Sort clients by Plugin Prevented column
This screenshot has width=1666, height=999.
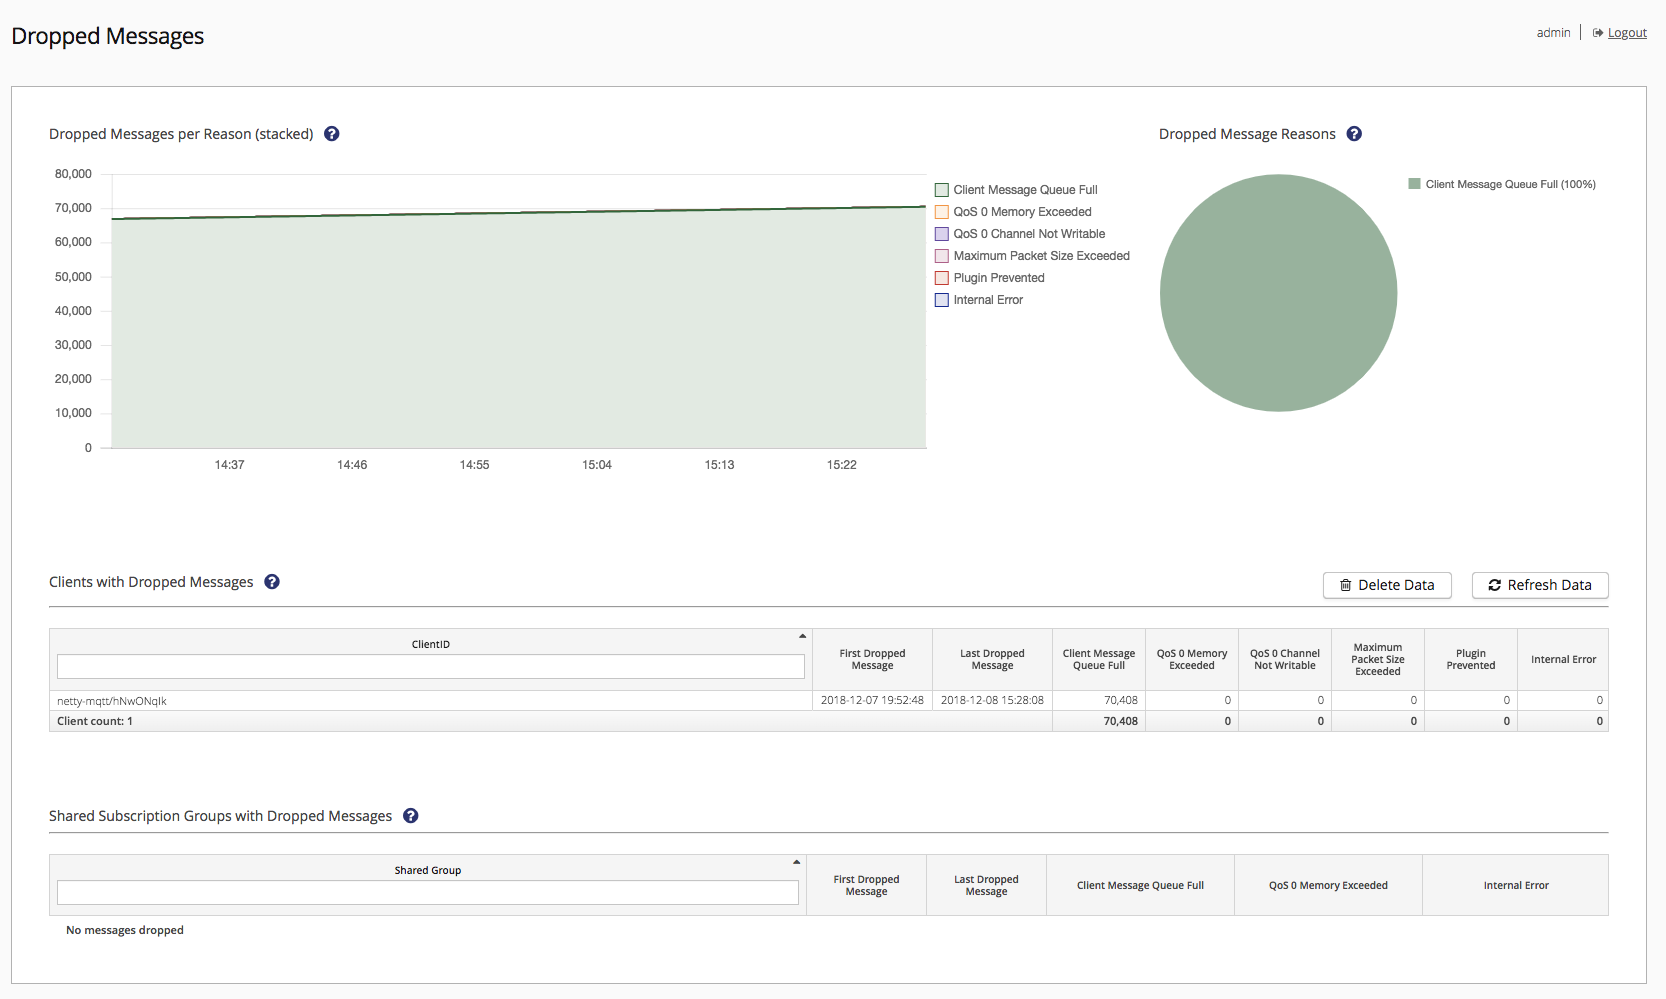pyautogui.click(x=1471, y=660)
